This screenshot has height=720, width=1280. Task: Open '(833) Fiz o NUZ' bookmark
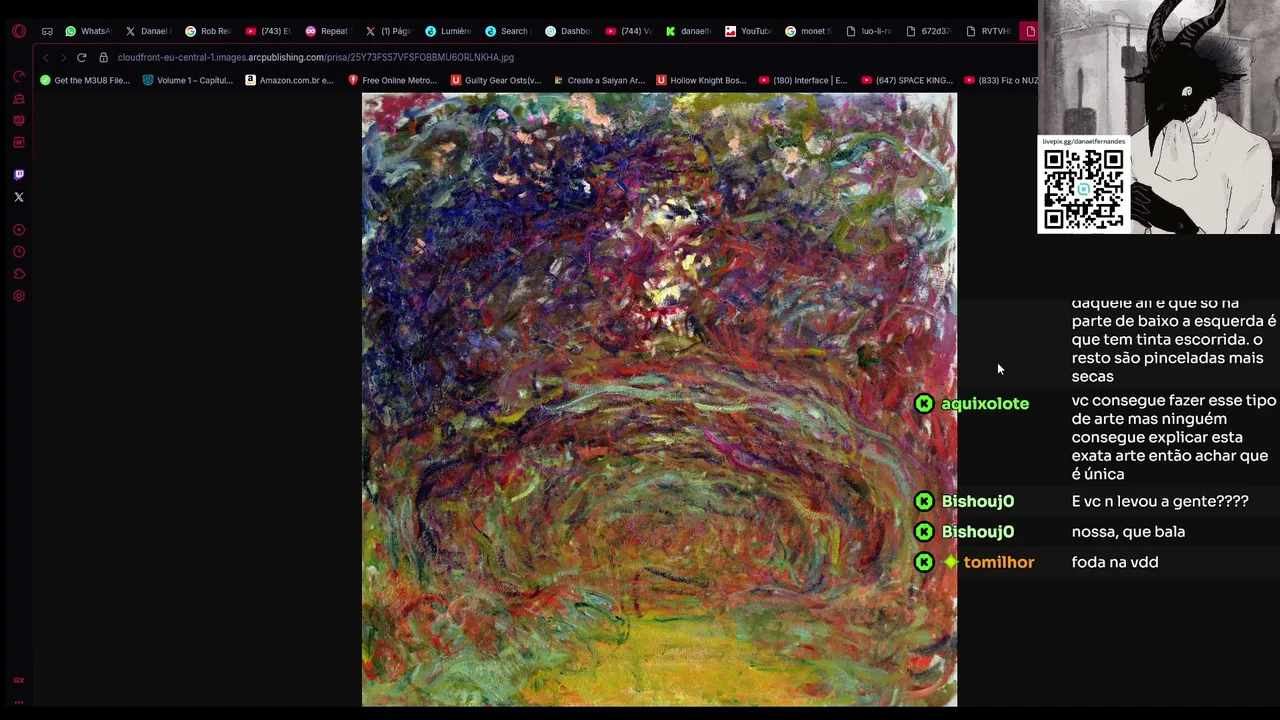click(1000, 80)
